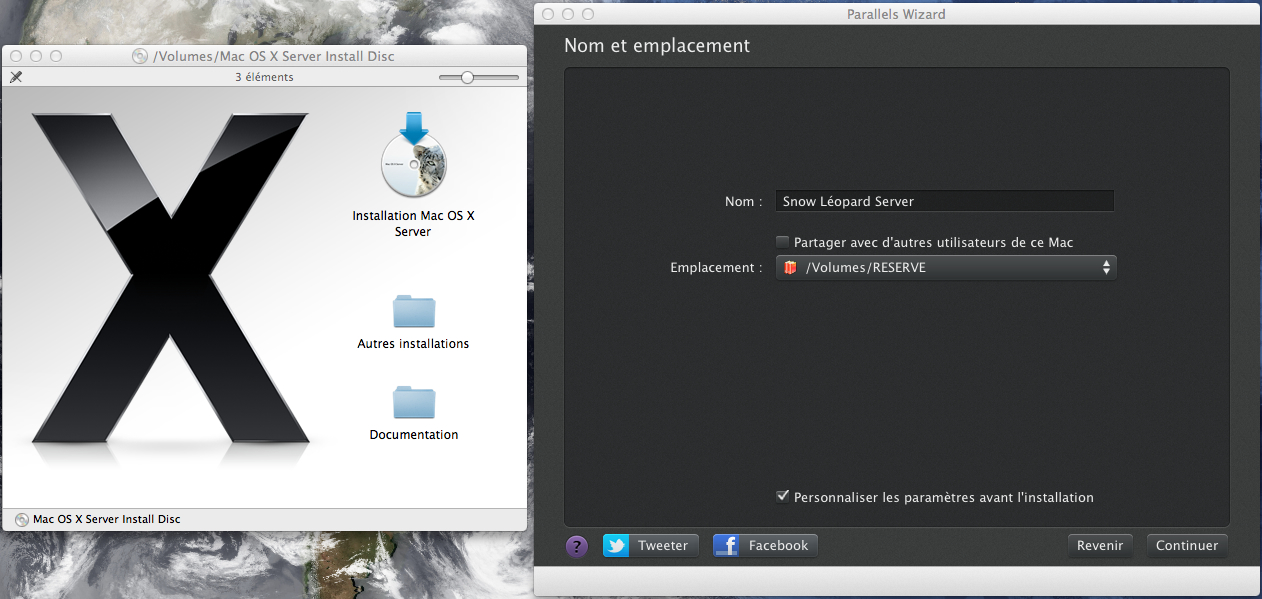Click Mac OS X Server Install Disc path bar text
The height and width of the screenshot is (599, 1262).
(107, 519)
